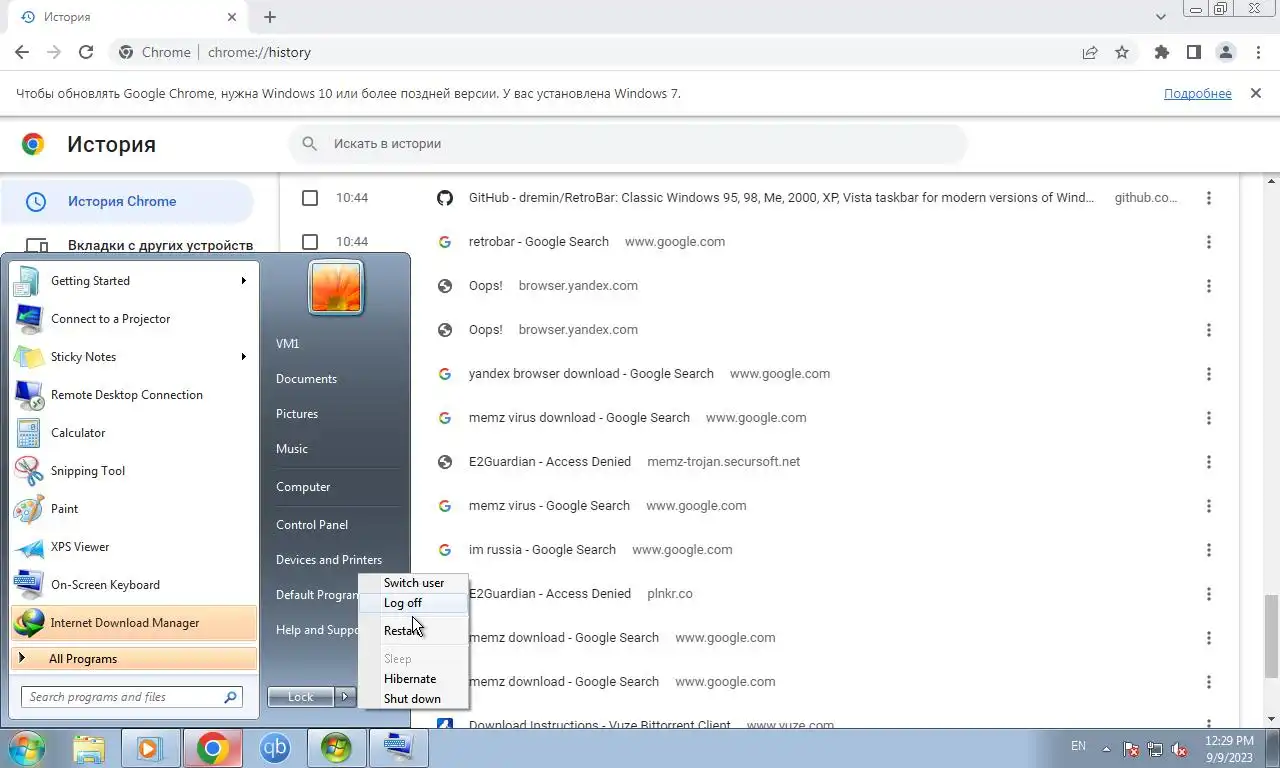Open the Extensions puzzle icon
Image resolution: width=1280 pixels, height=768 pixels.
(x=1161, y=52)
